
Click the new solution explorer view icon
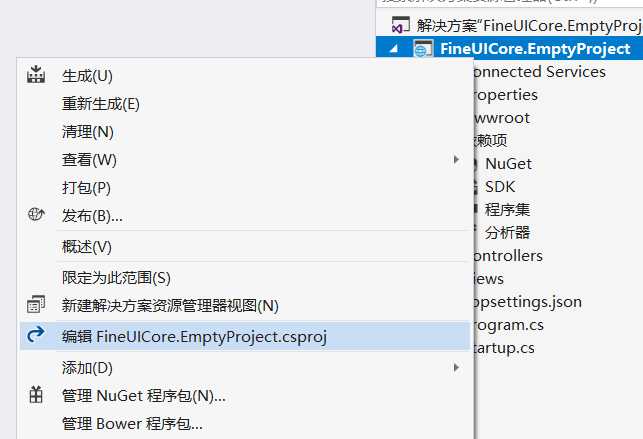[x=36, y=305]
